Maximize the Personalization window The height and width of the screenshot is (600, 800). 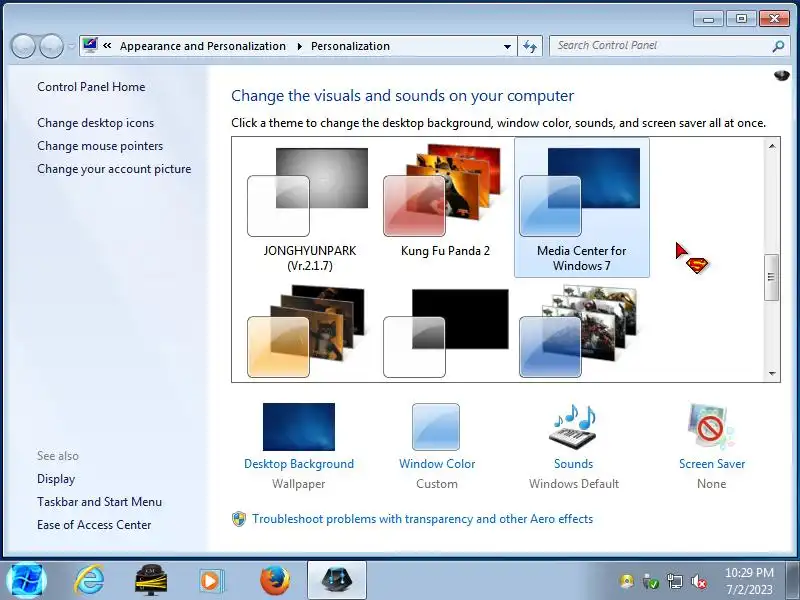[741, 19]
